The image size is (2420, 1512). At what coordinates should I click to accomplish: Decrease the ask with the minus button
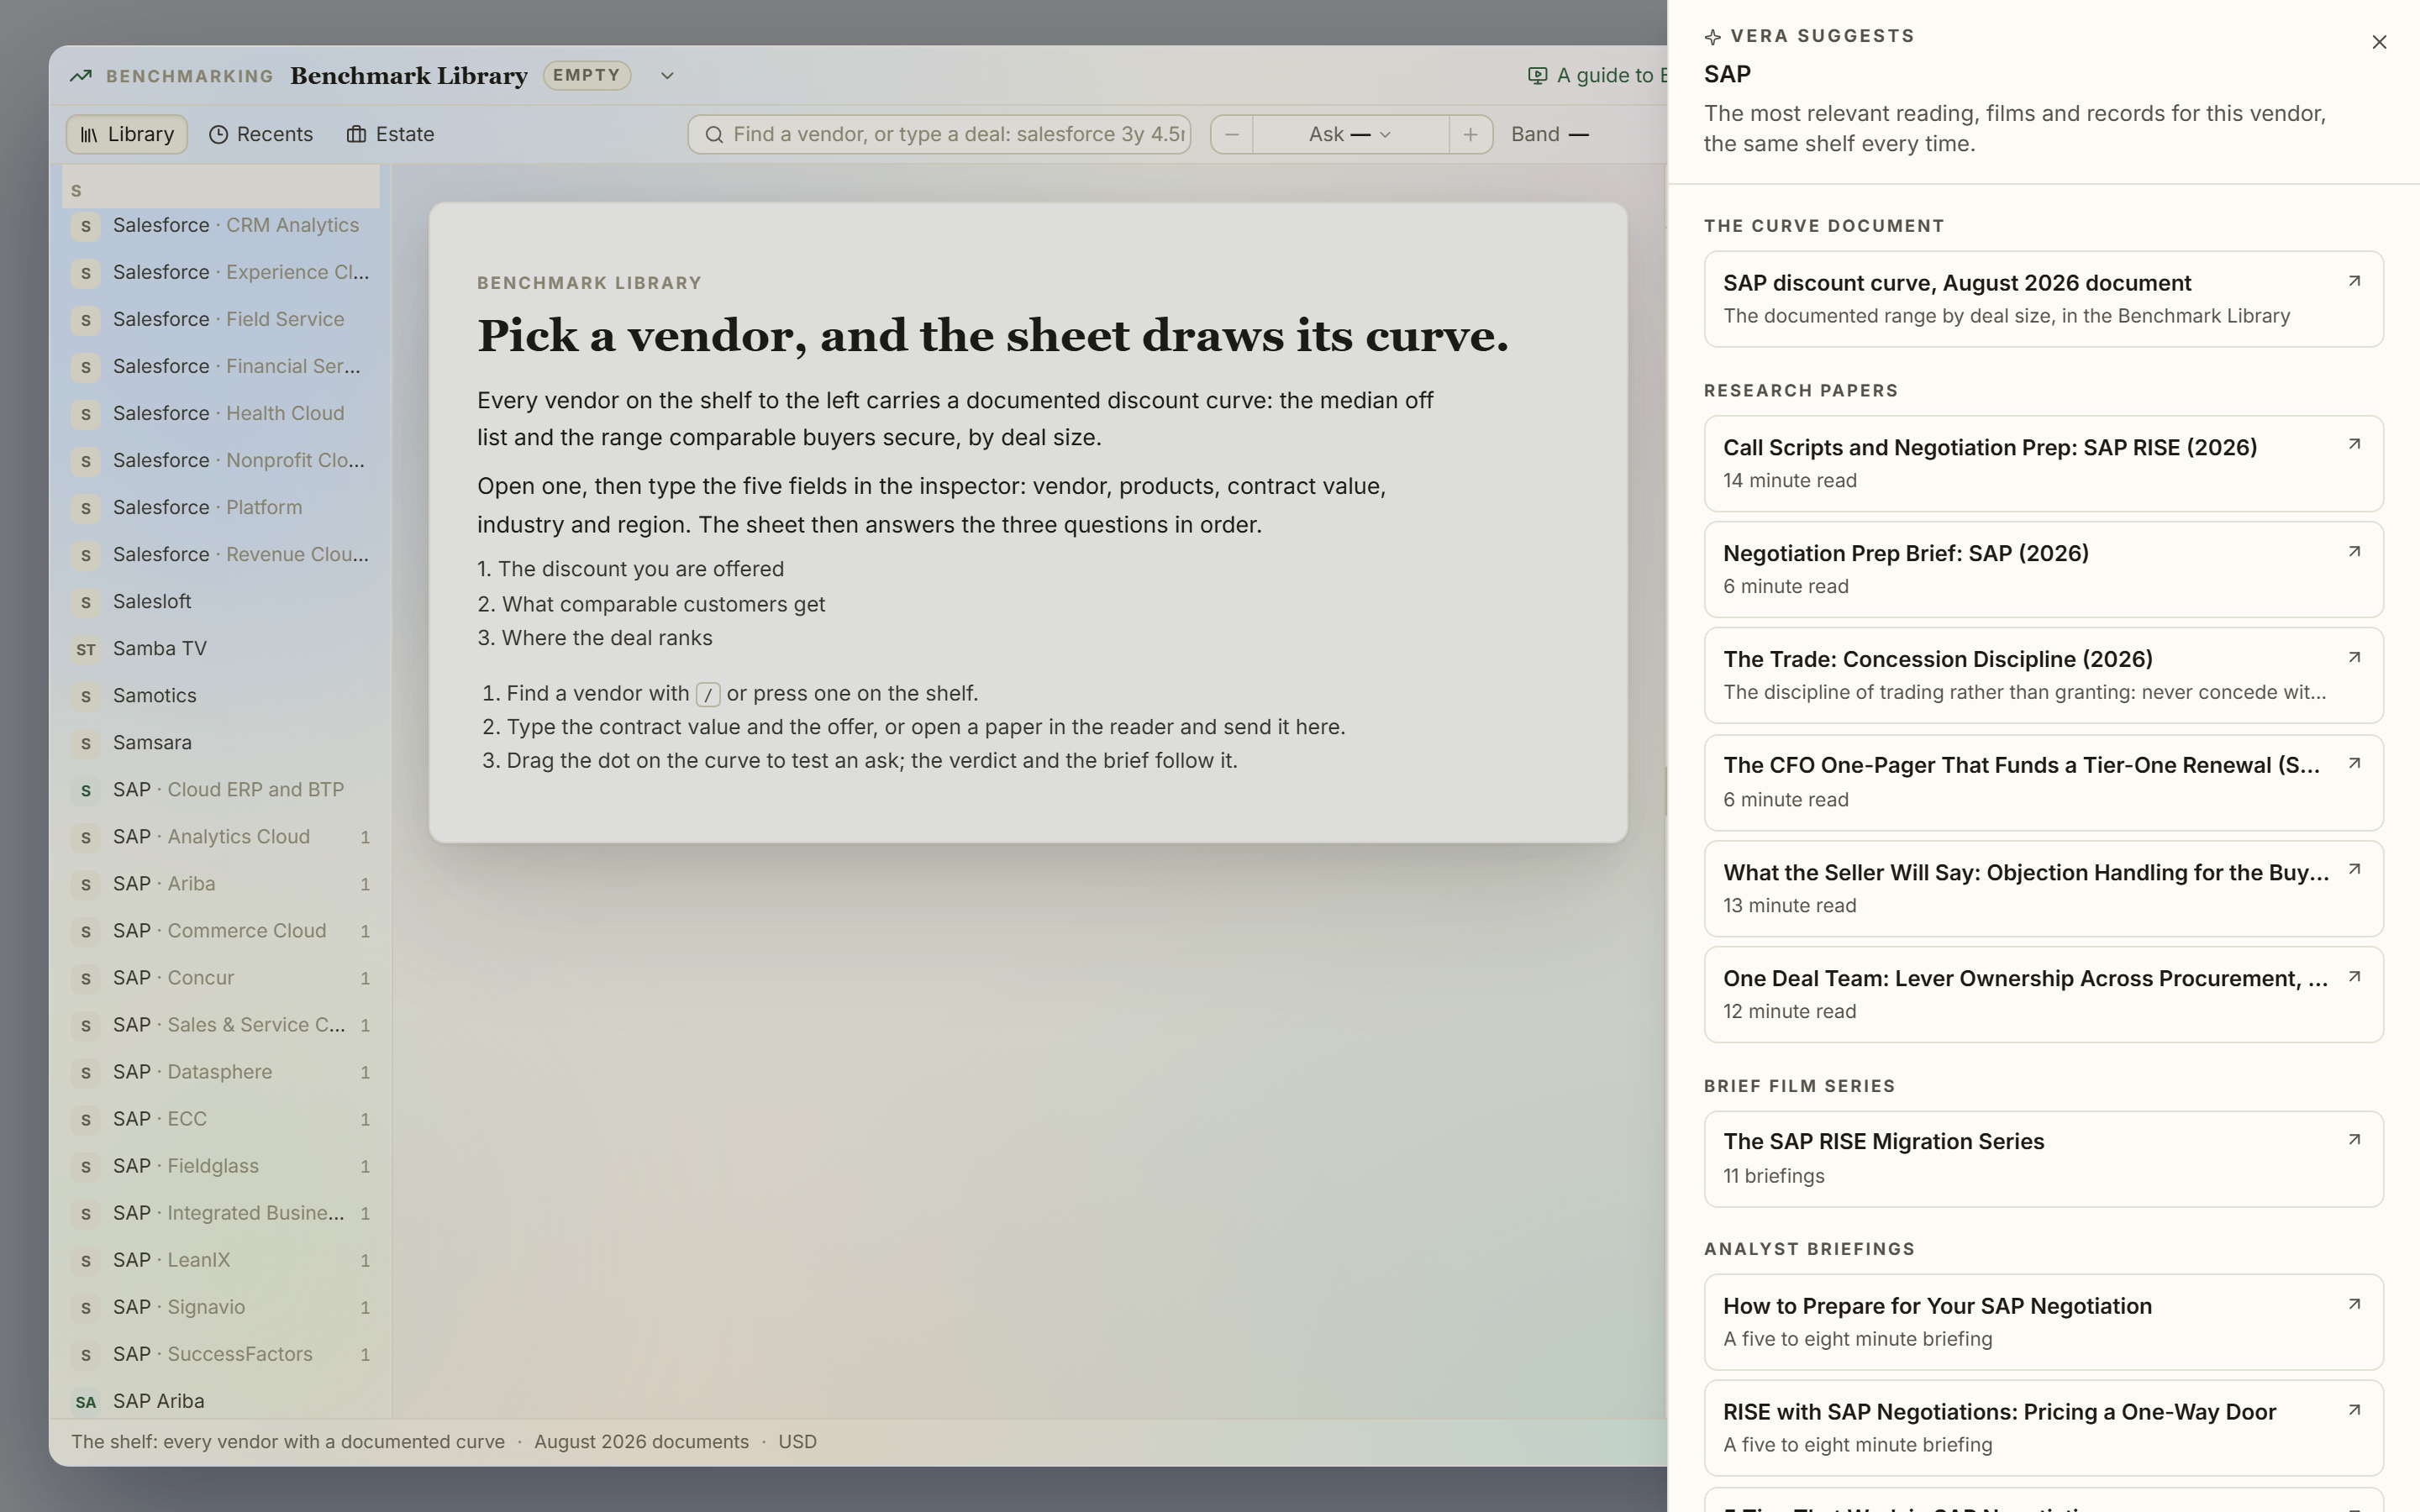tap(1232, 134)
